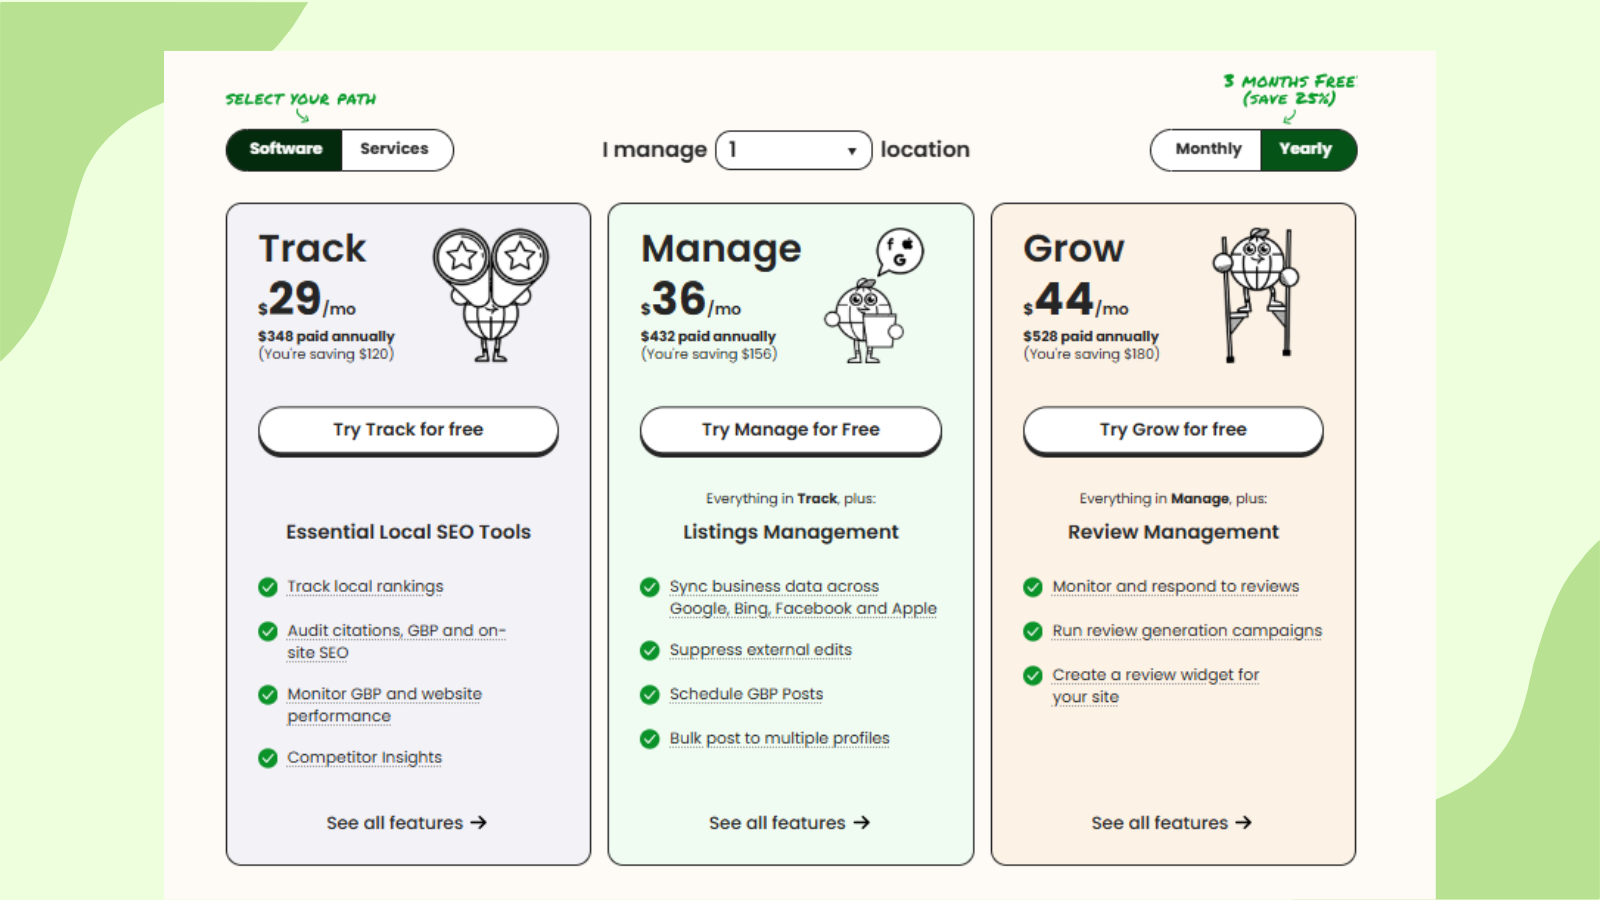Click You're saving $180 text
This screenshot has width=1600, height=900.
(1091, 354)
